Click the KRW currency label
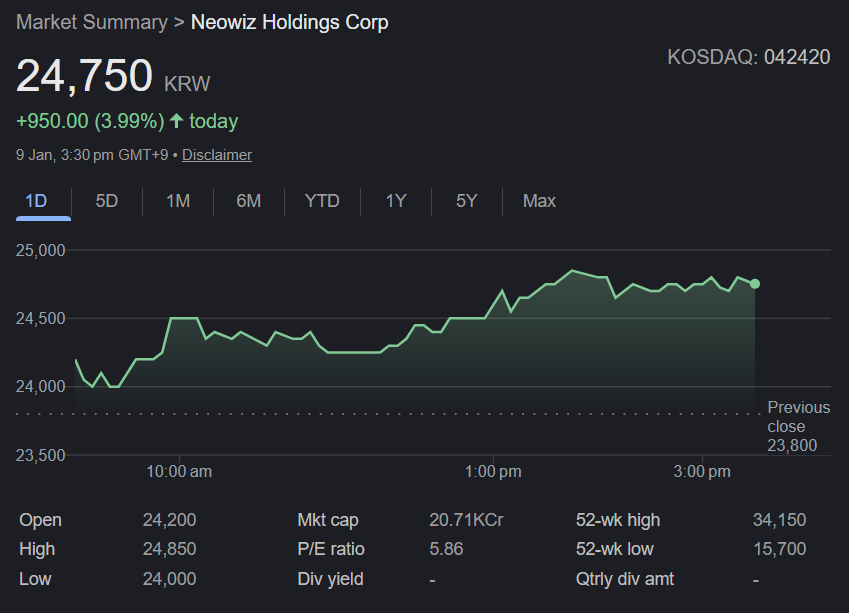Viewport: 849px width, 613px height. pyautogui.click(x=187, y=84)
